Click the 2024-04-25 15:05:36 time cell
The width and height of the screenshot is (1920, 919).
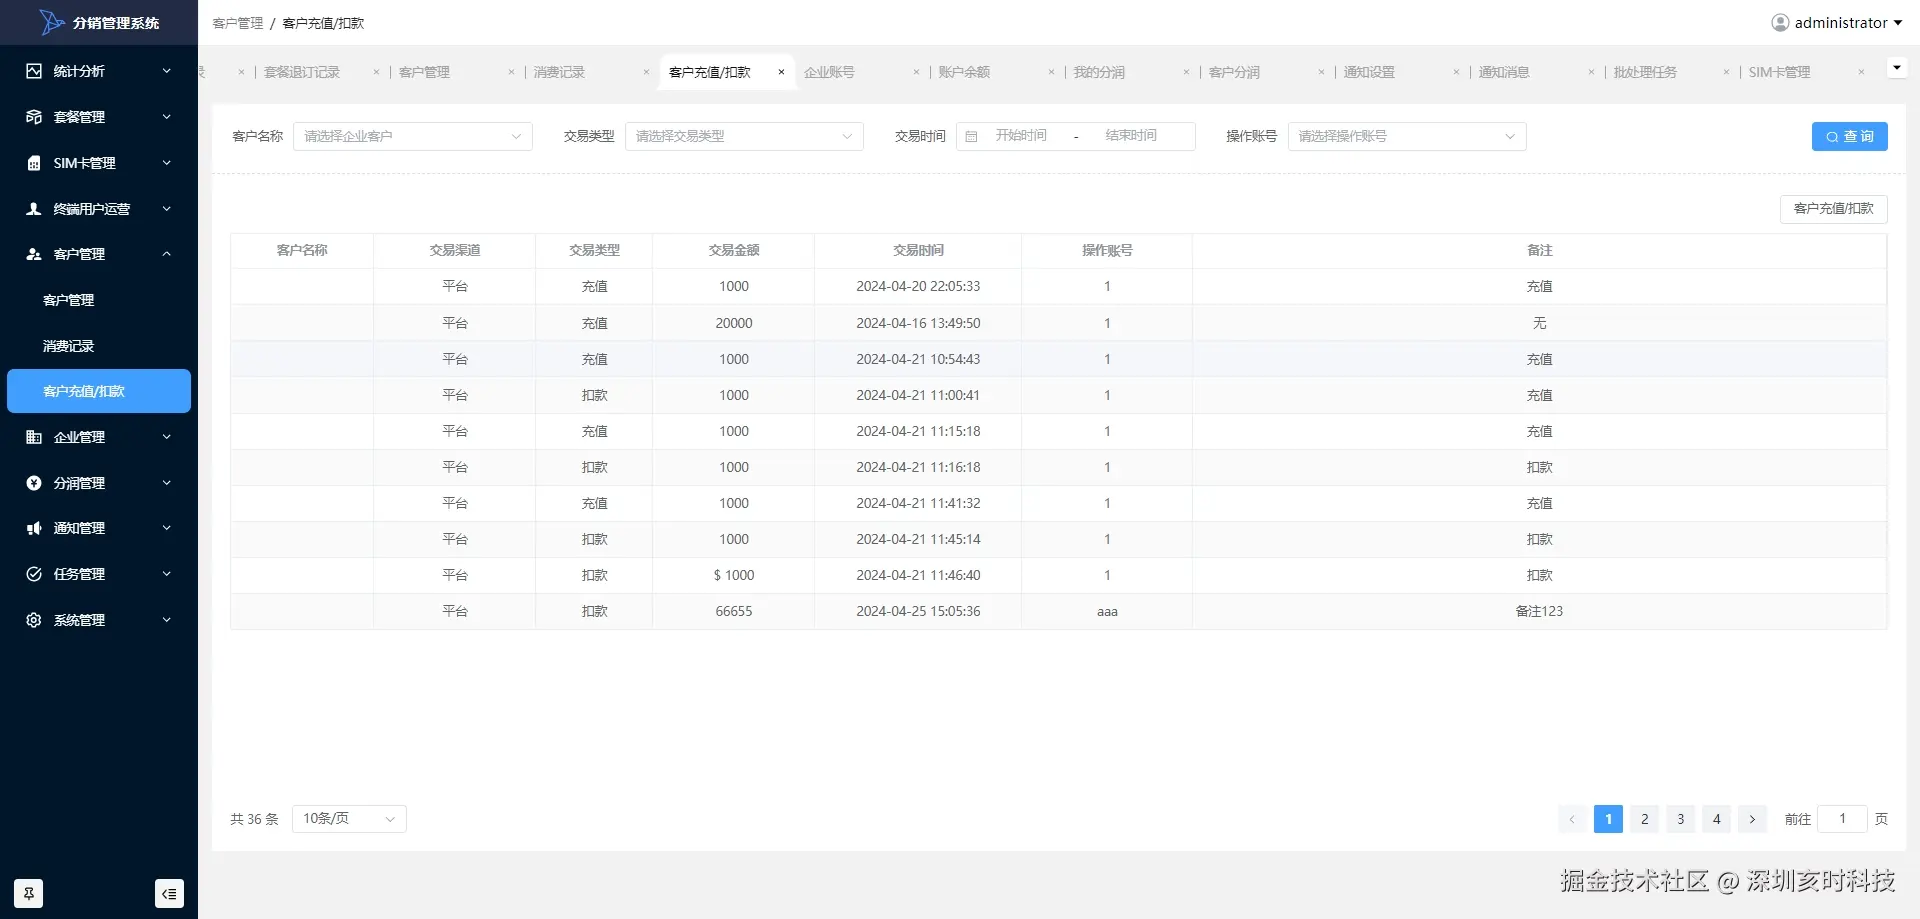coord(918,611)
